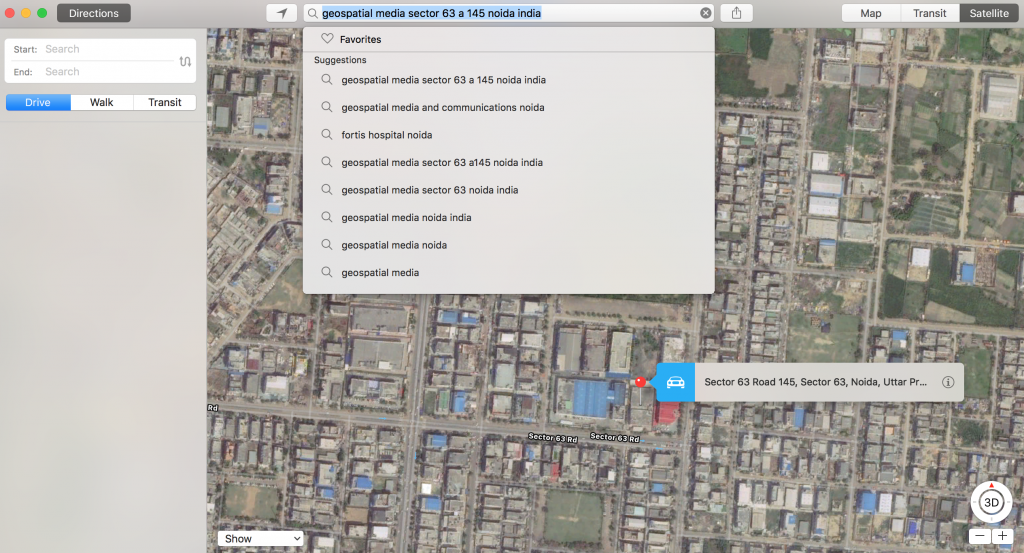Select suggestion 'geospatial media sector 63 a 145 noida india'

508,80
